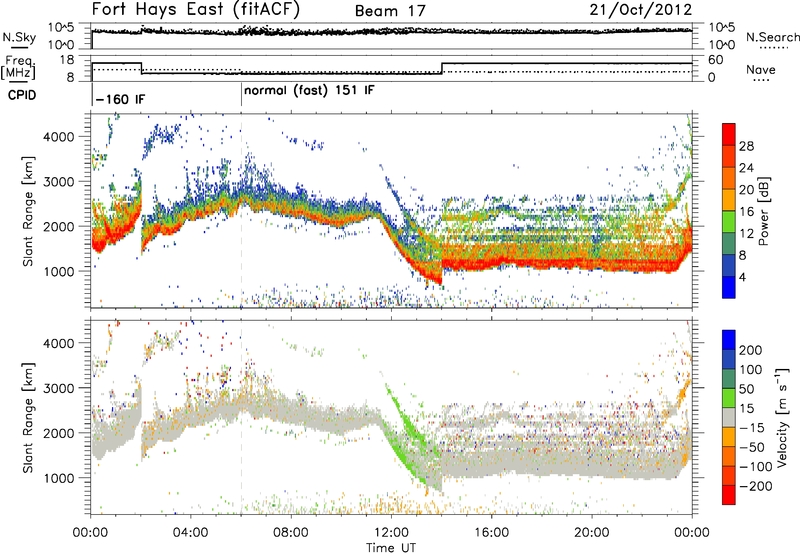Click the gray segment of the velocity color bar
Screen dimensions: 800x554
tap(729, 418)
